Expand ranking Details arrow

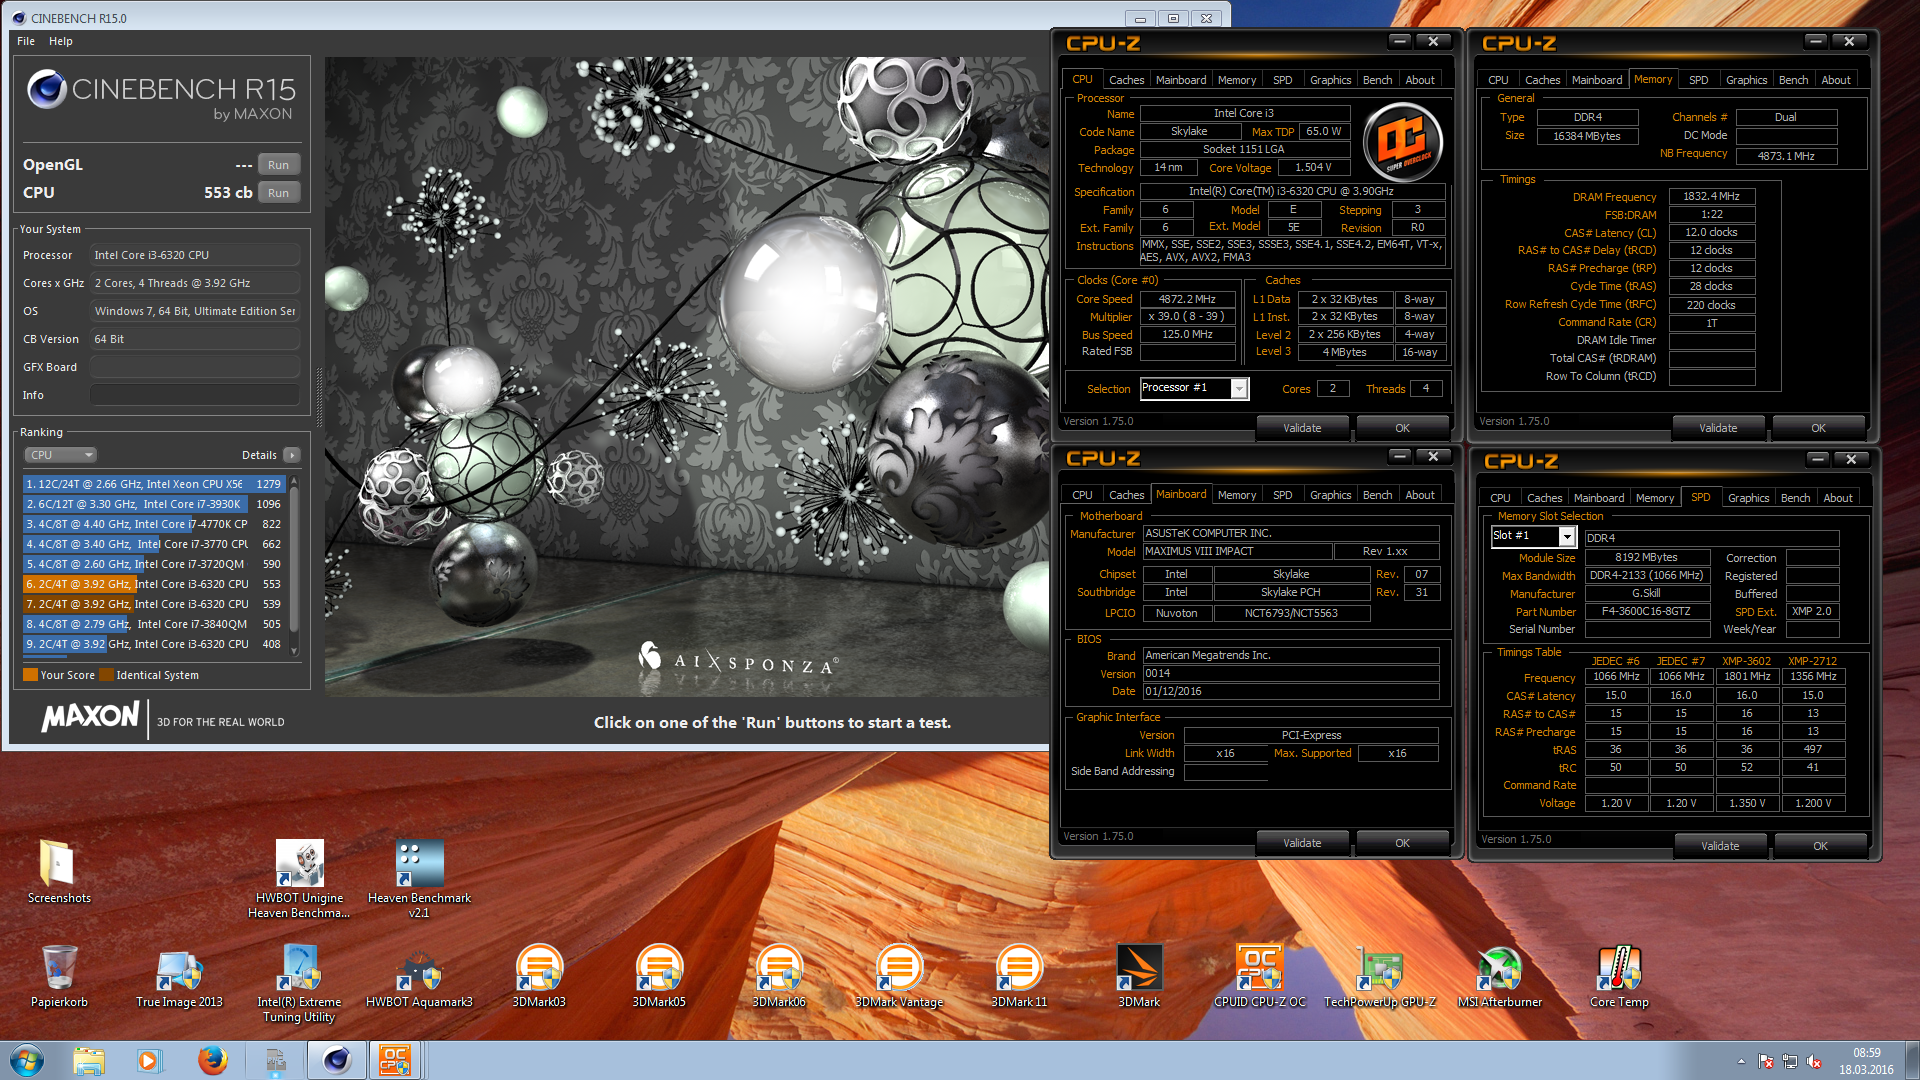[291, 455]
